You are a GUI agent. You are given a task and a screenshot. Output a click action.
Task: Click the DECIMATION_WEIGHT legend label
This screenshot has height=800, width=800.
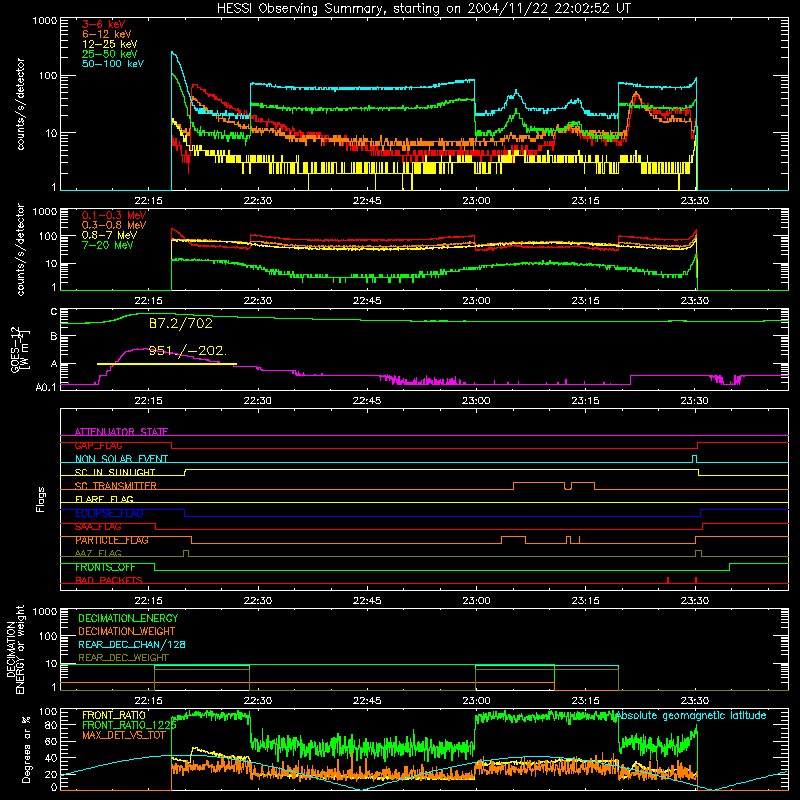[127, 631]
